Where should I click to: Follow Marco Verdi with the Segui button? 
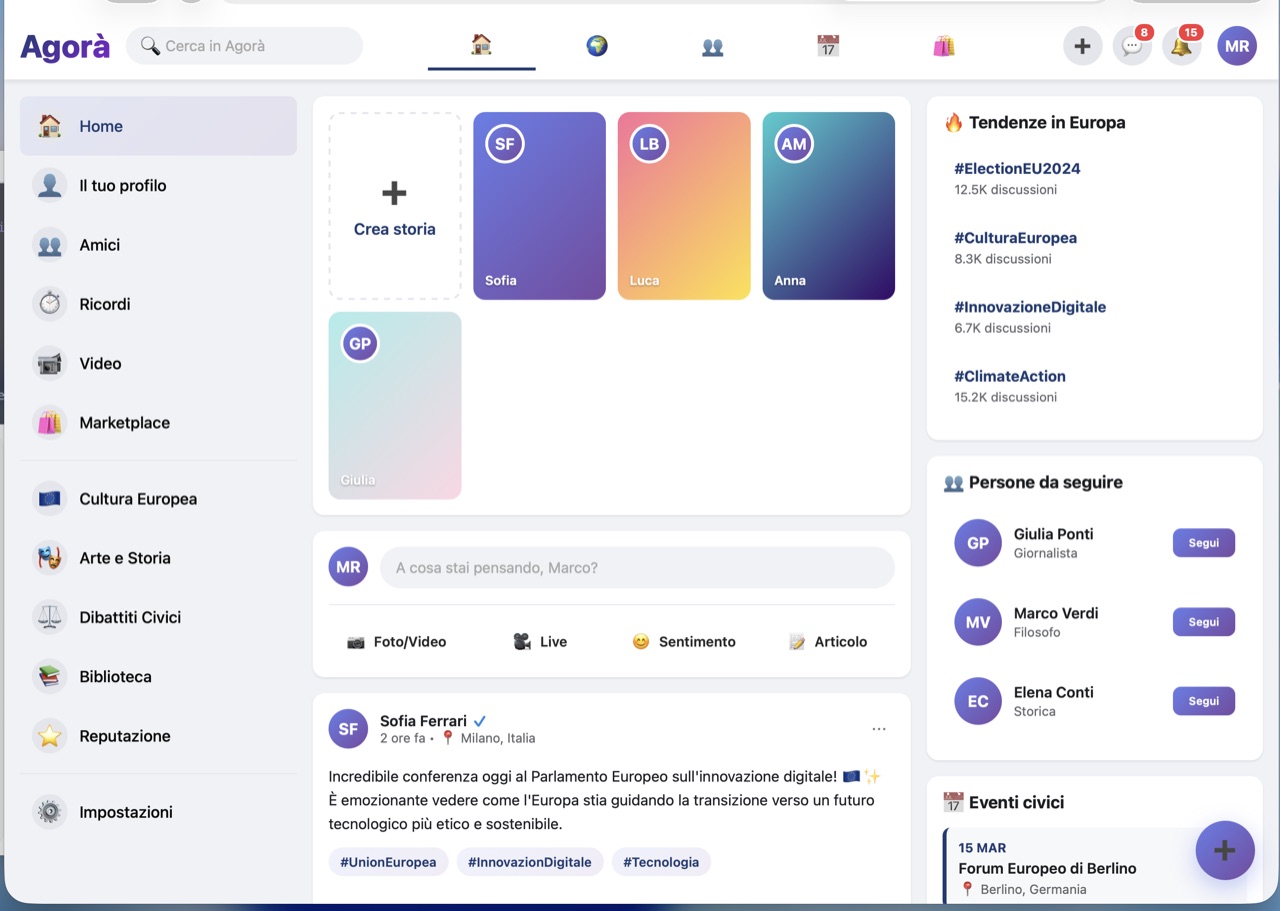click(x=1204, y=622)
